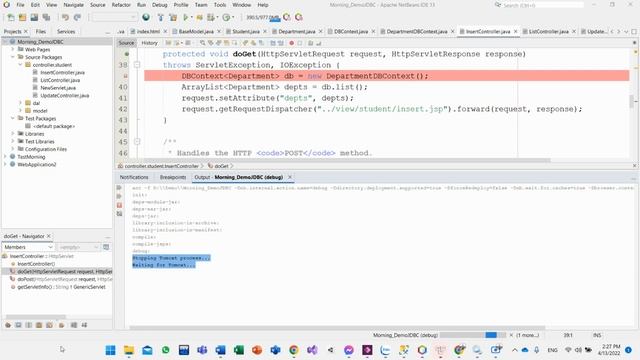Click the '(1 more...)' status bar link
Image resolution: width=640 pixels, height=360 pixels.
click(527, 335)
